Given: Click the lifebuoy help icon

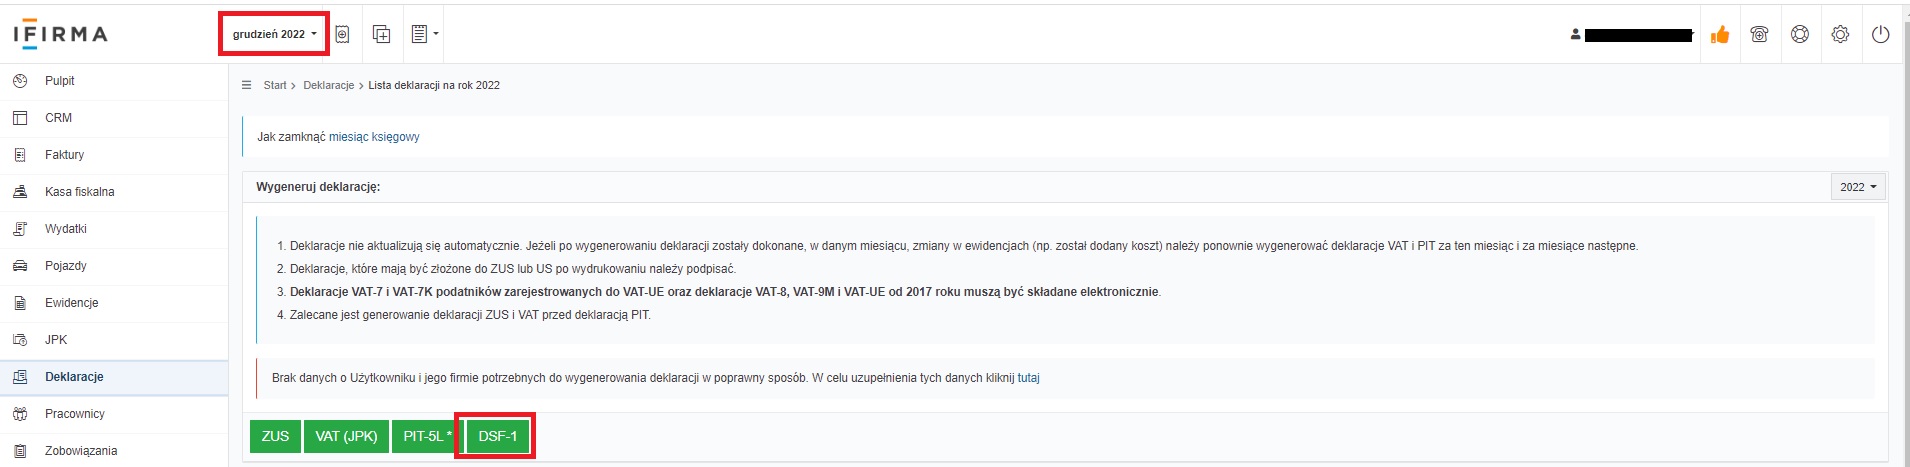Looking at the screenshot, I should 1800,34.
